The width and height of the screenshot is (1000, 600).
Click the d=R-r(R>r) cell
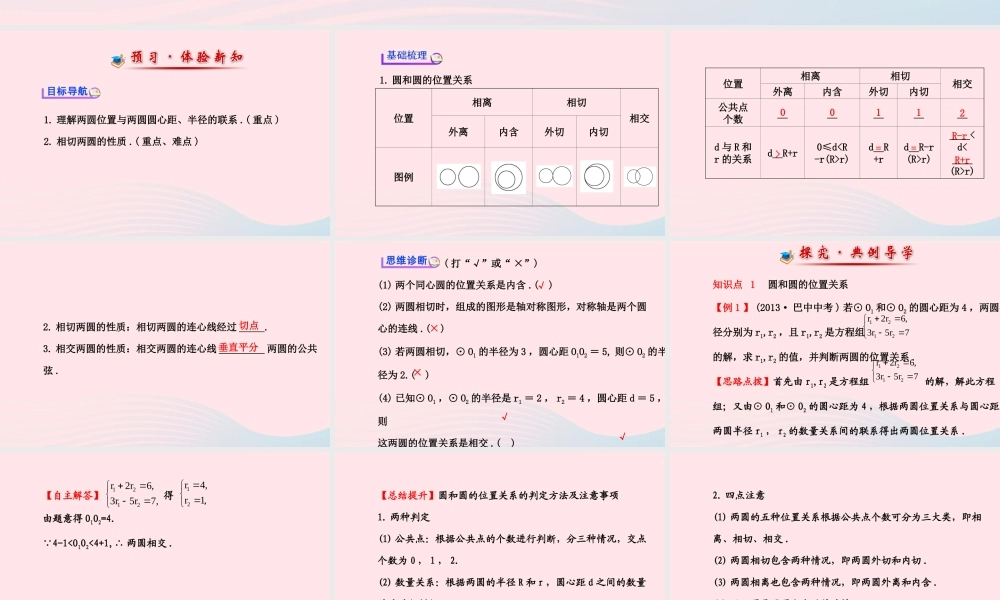click(918, 153)
